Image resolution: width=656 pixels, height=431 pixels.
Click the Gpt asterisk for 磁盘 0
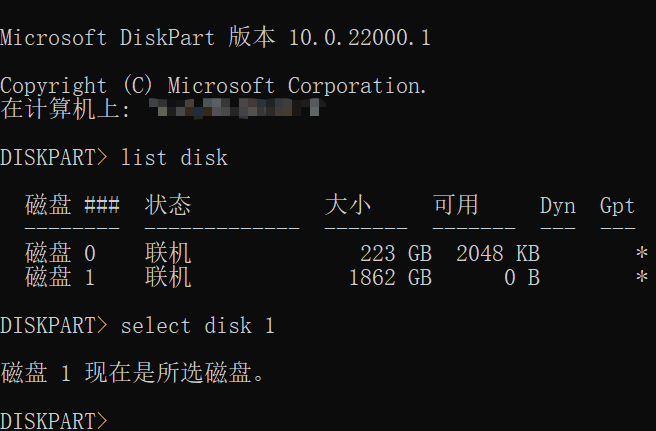(x=641, y=254)
